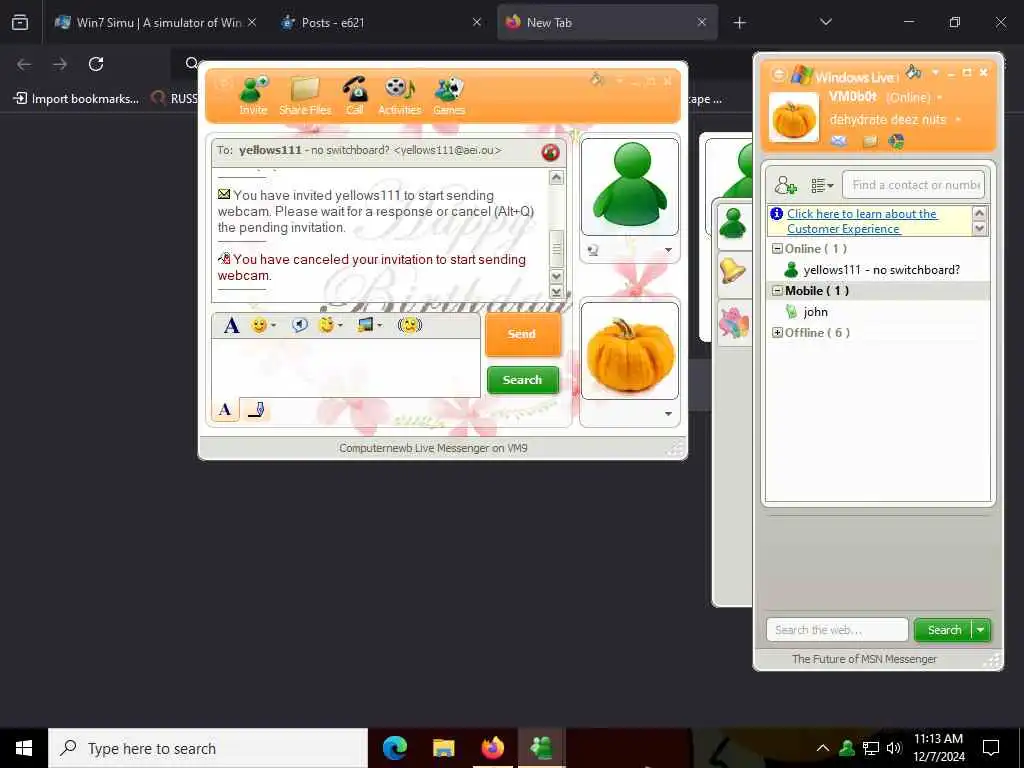Image resolution: width=1024 pixels, height=768 pixels.
Task: Click the volume speaker tray icon
Action: tap(894, 748)
